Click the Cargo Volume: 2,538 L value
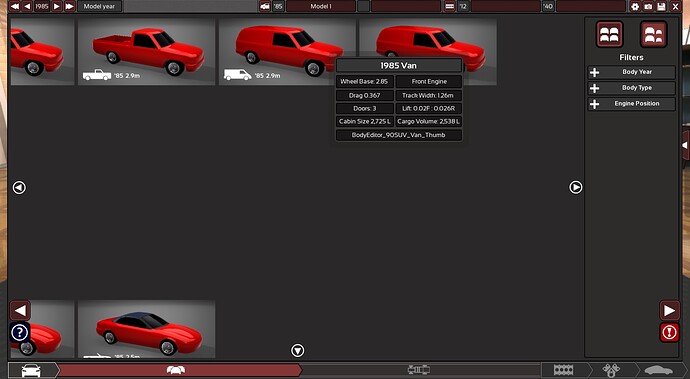 click(x=429, y=121)
